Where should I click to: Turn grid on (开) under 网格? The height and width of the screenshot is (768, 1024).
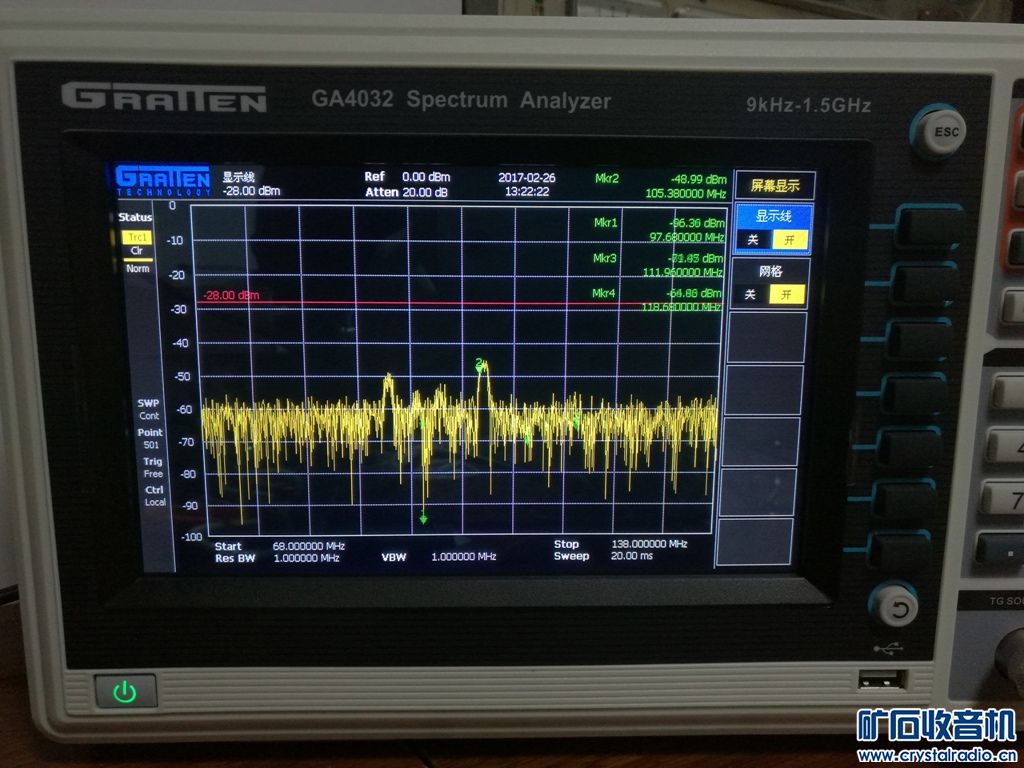click(786, 295)
